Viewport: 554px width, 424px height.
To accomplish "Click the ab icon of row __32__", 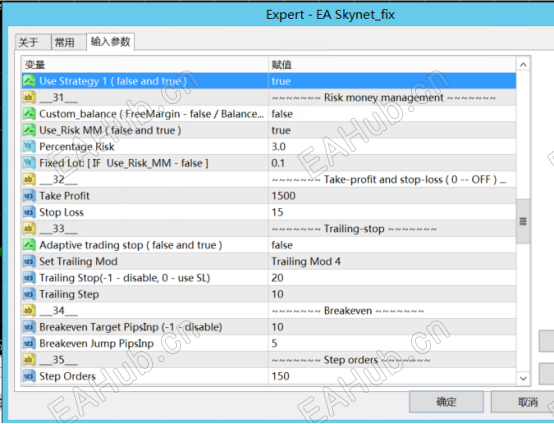I will pyautogui.click(x=29, y=179).
